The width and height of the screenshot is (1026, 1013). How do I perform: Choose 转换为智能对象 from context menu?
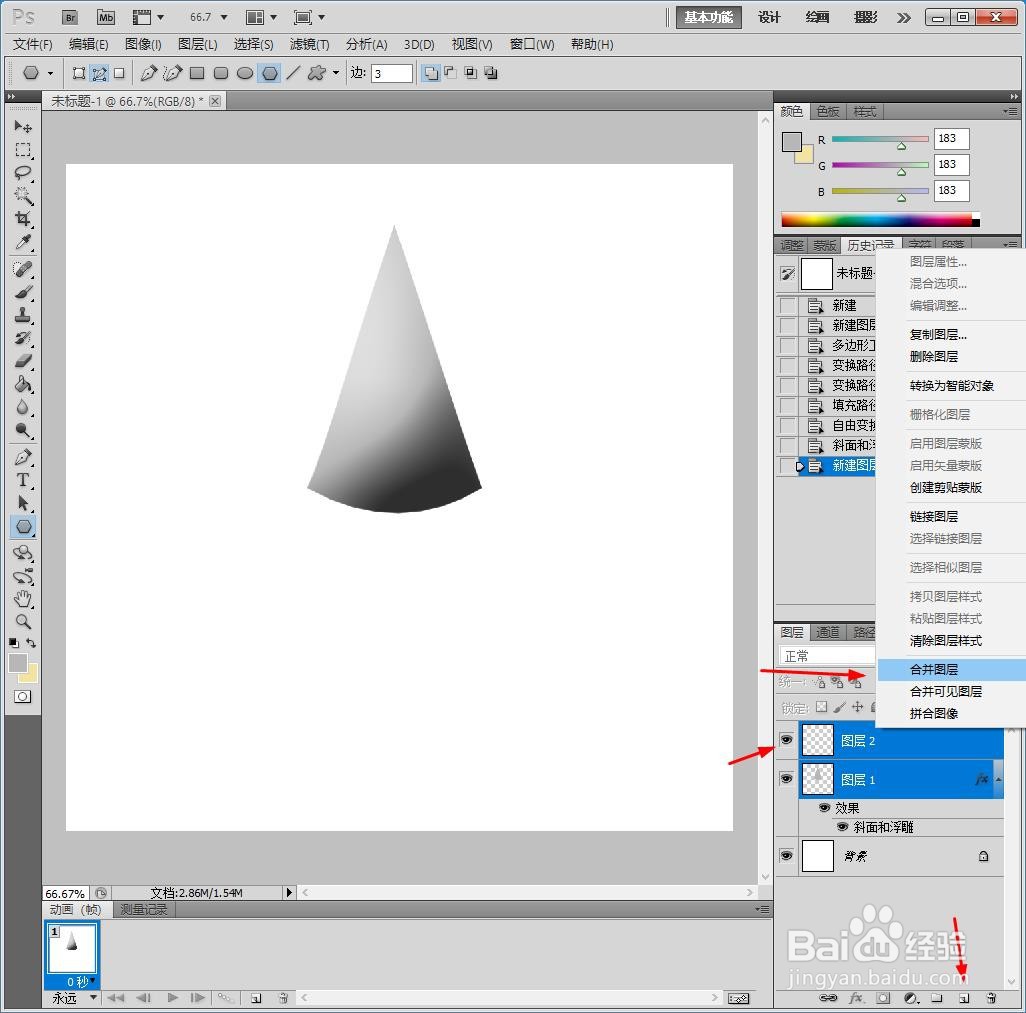coord(951,386)
